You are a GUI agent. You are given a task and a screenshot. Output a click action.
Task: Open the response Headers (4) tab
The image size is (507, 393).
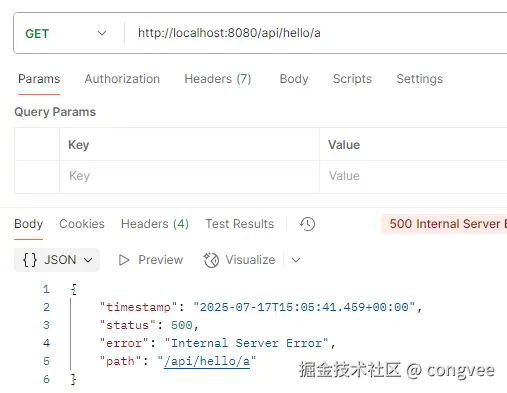(x=155, y=224)
